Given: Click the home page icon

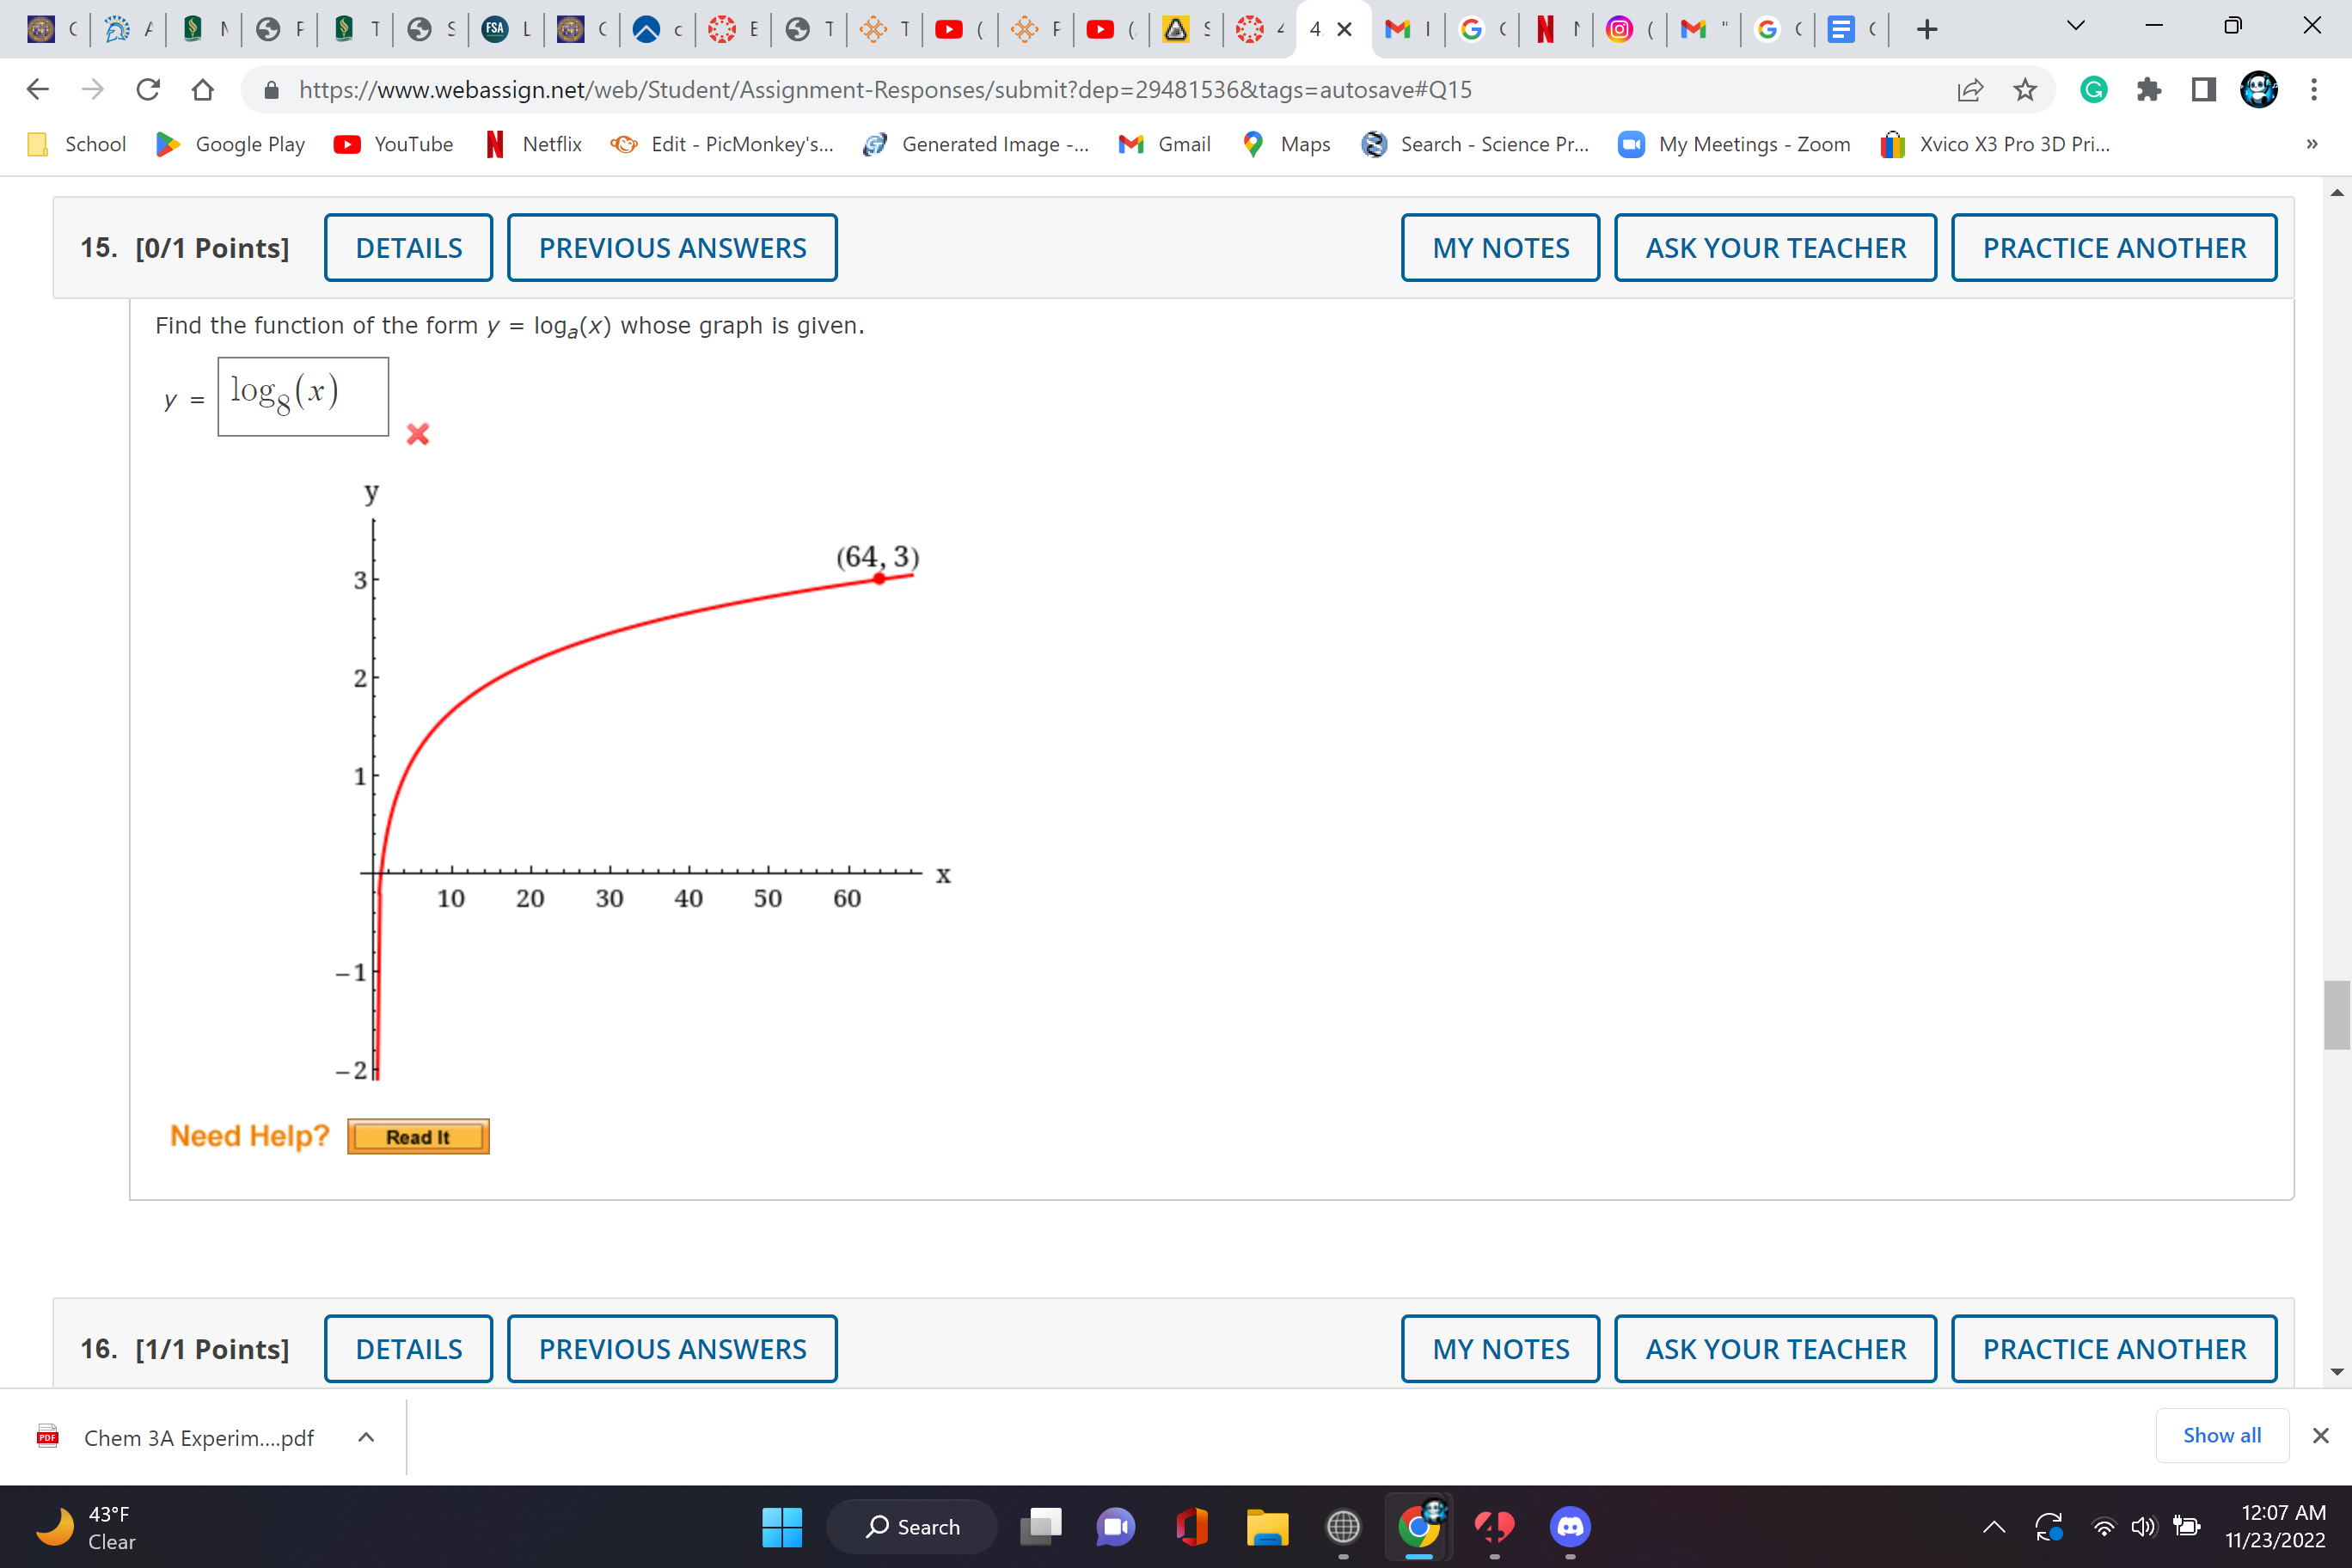Looking at the screenshot, I should pyautogui.click(x=203, y=90).
